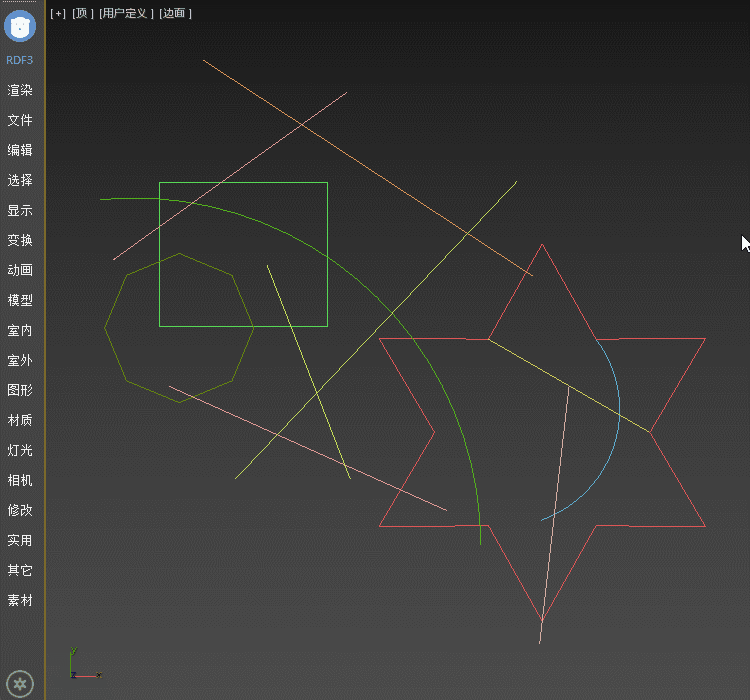Open the [用户定义] viewport dropdown
The width and height of the screenshot is (750, 700).
[x=127, y=13]
